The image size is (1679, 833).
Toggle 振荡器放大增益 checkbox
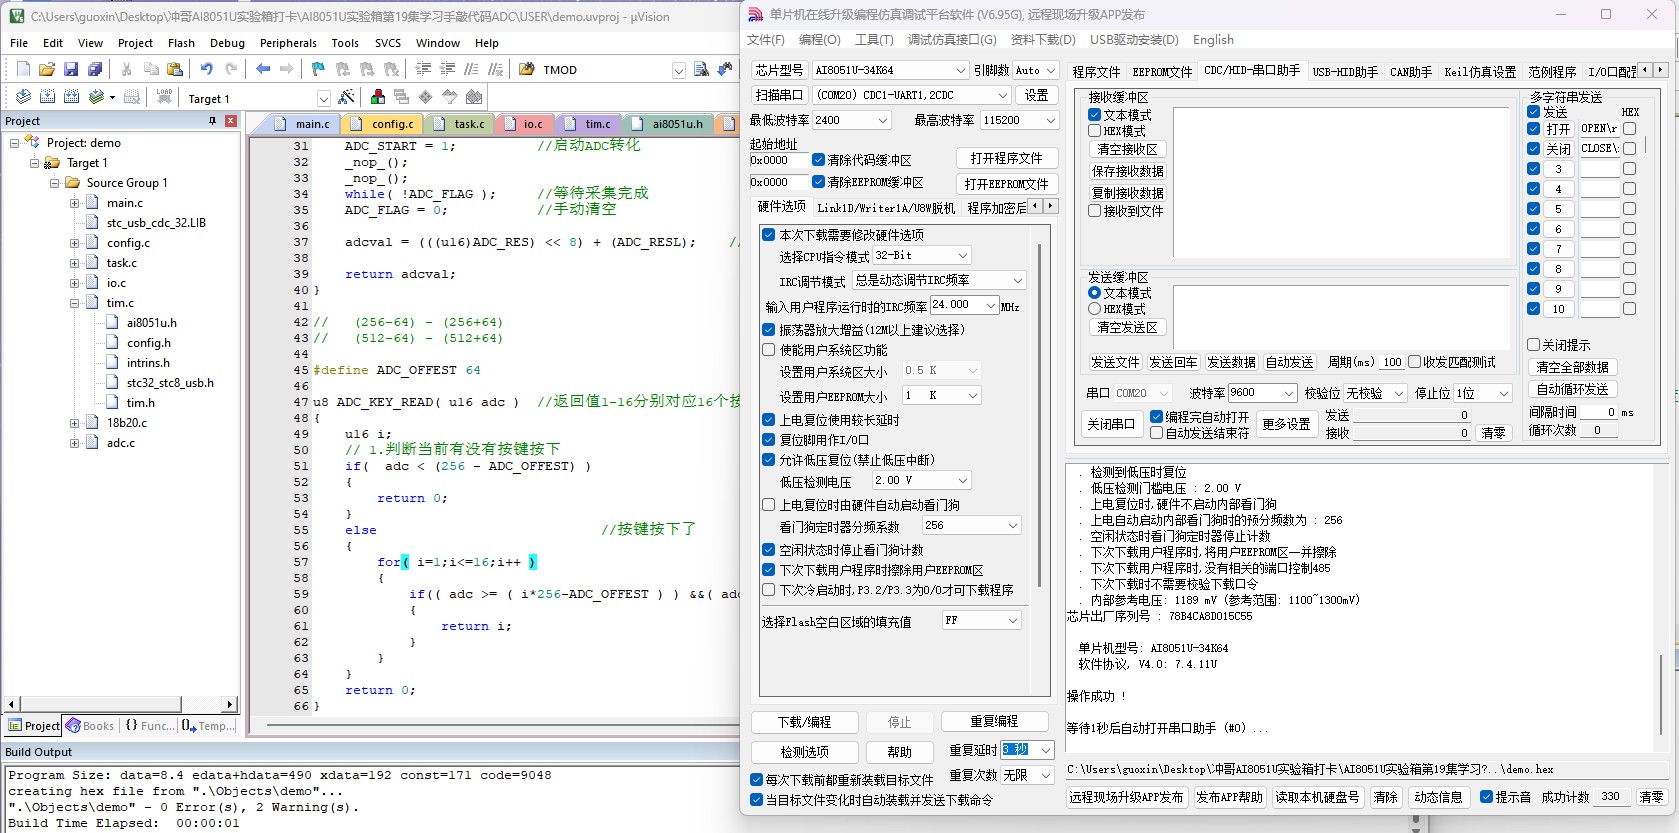coord(768,330)
